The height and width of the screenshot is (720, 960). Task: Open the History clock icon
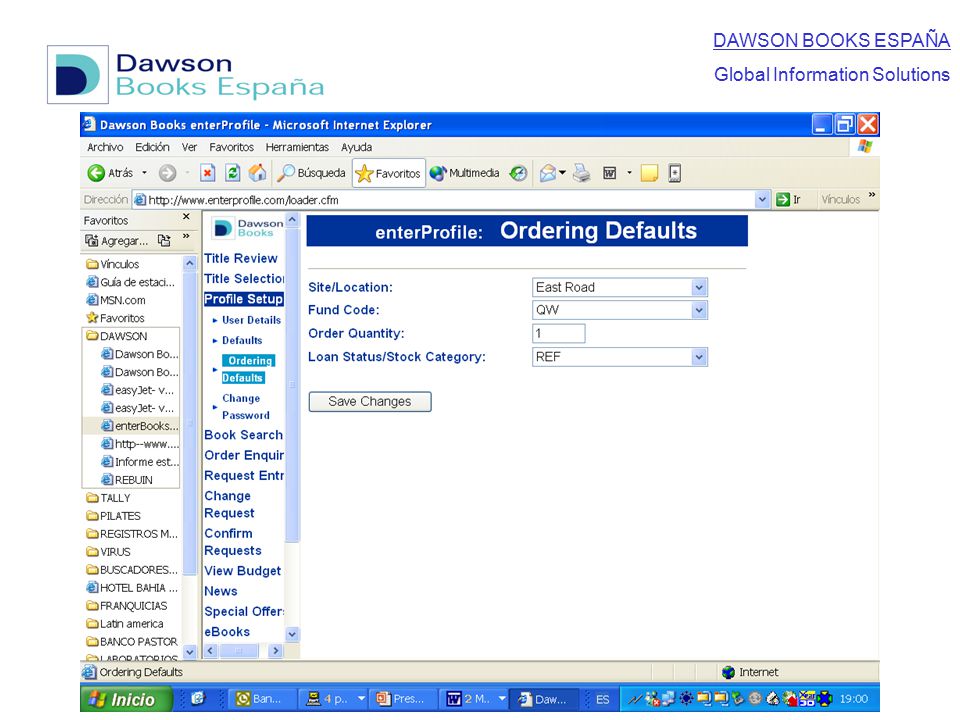tap(519, 173)
